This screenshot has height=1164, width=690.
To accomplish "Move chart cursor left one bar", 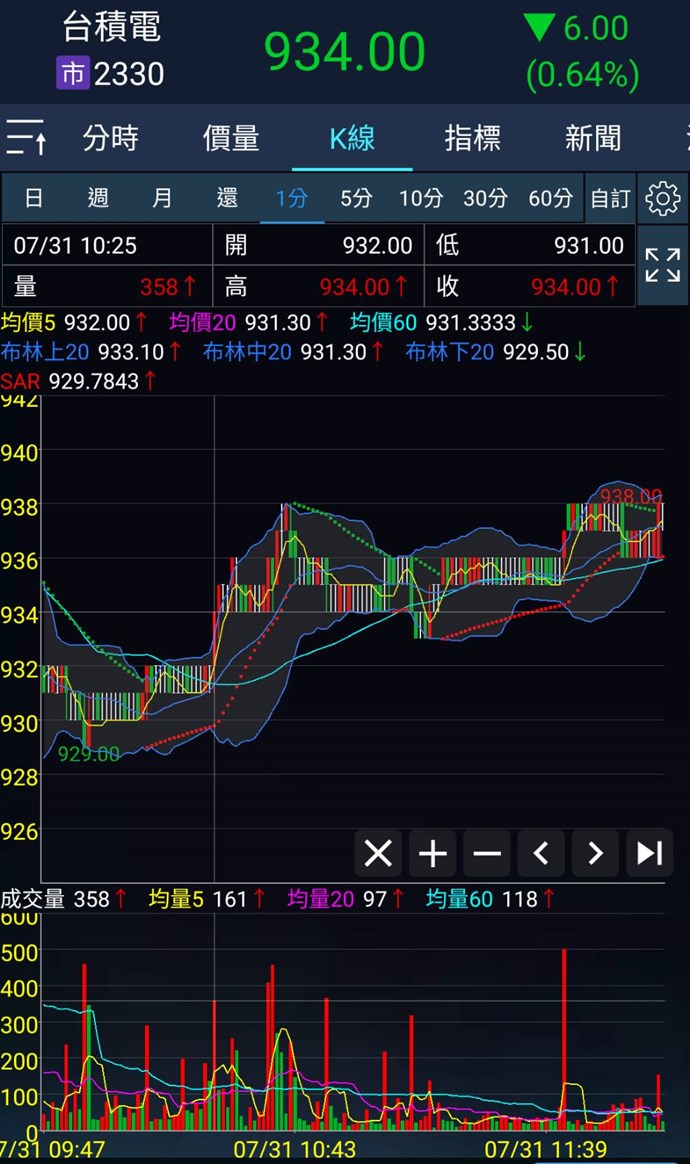I will [541, 853].
